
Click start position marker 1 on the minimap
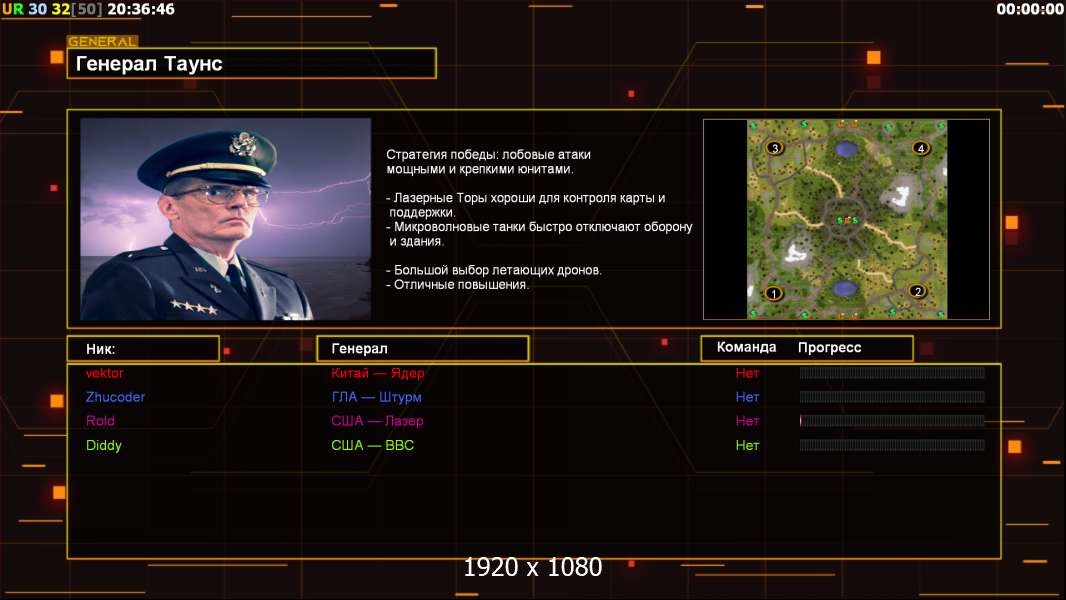pos(774,294)
